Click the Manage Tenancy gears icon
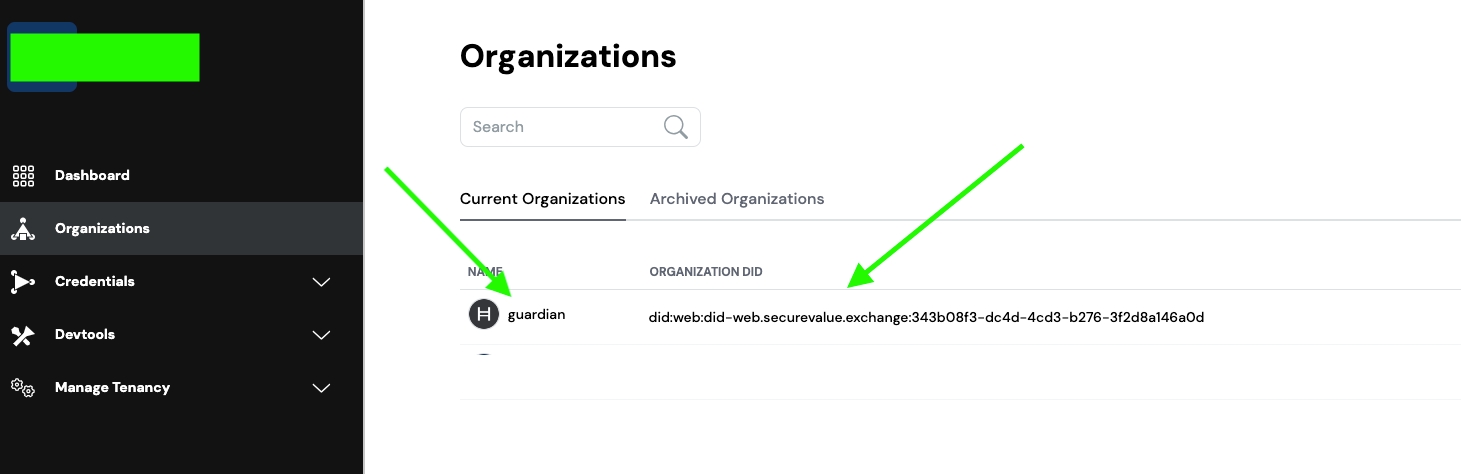1461x474 pixels. point(23,388)
